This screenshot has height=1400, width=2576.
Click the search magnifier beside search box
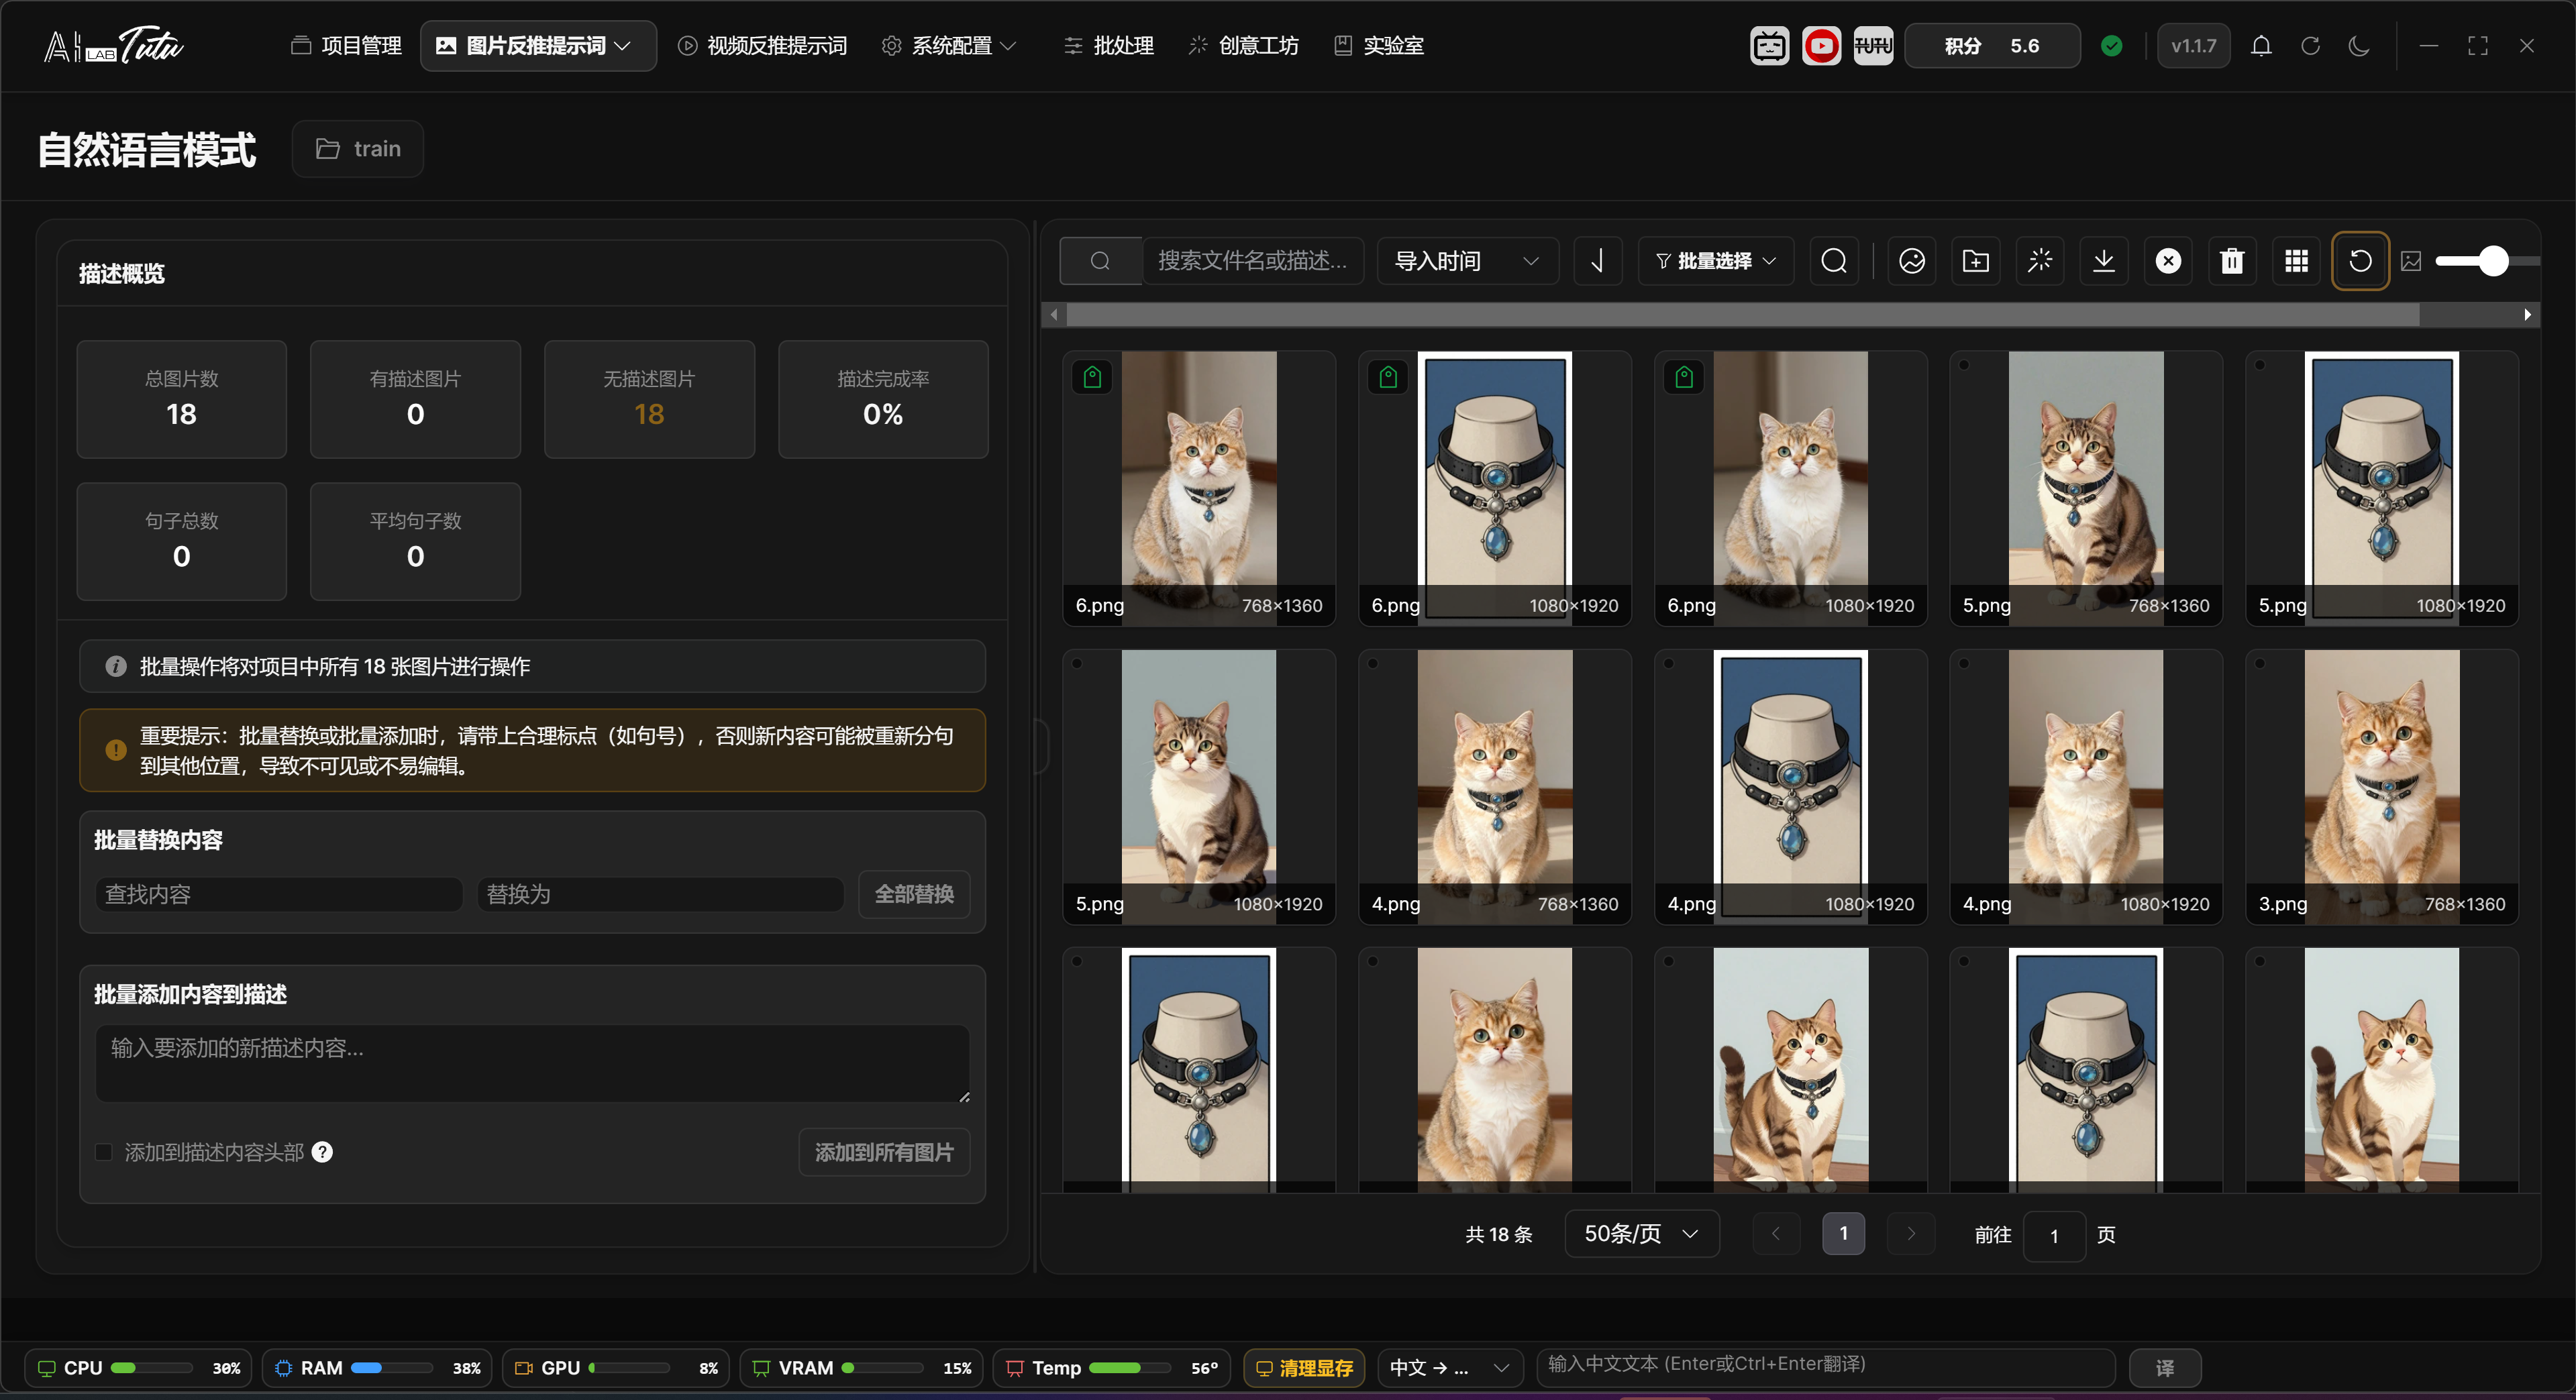pos(1100,261)
